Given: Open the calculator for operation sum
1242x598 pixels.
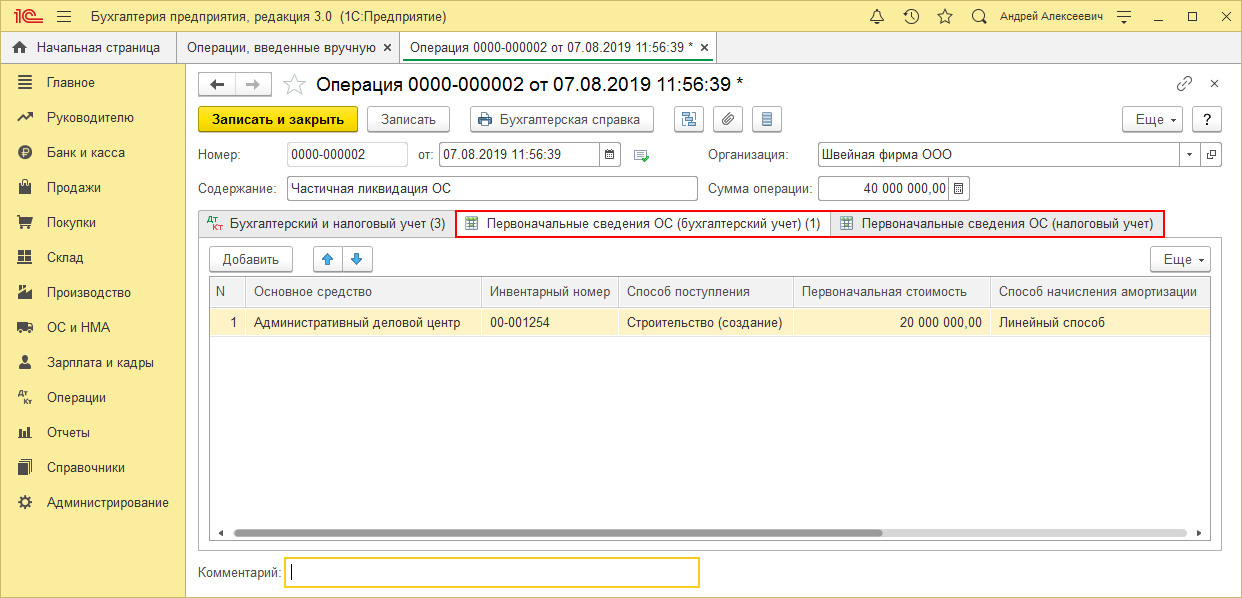Looking at the screenshot, I should tap(958, 189).
